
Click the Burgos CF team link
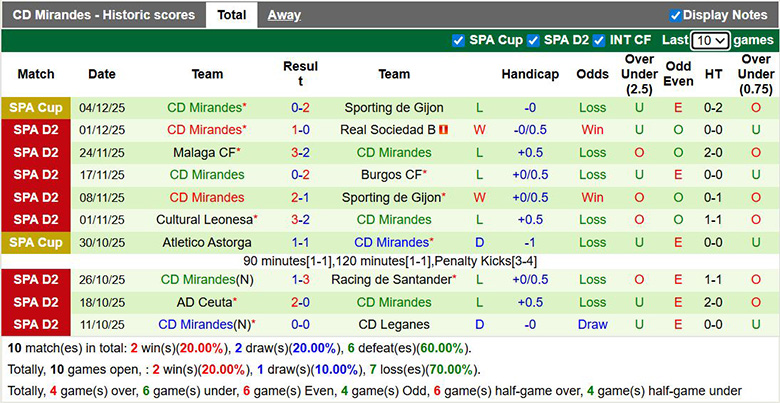(x=390, y=174)
